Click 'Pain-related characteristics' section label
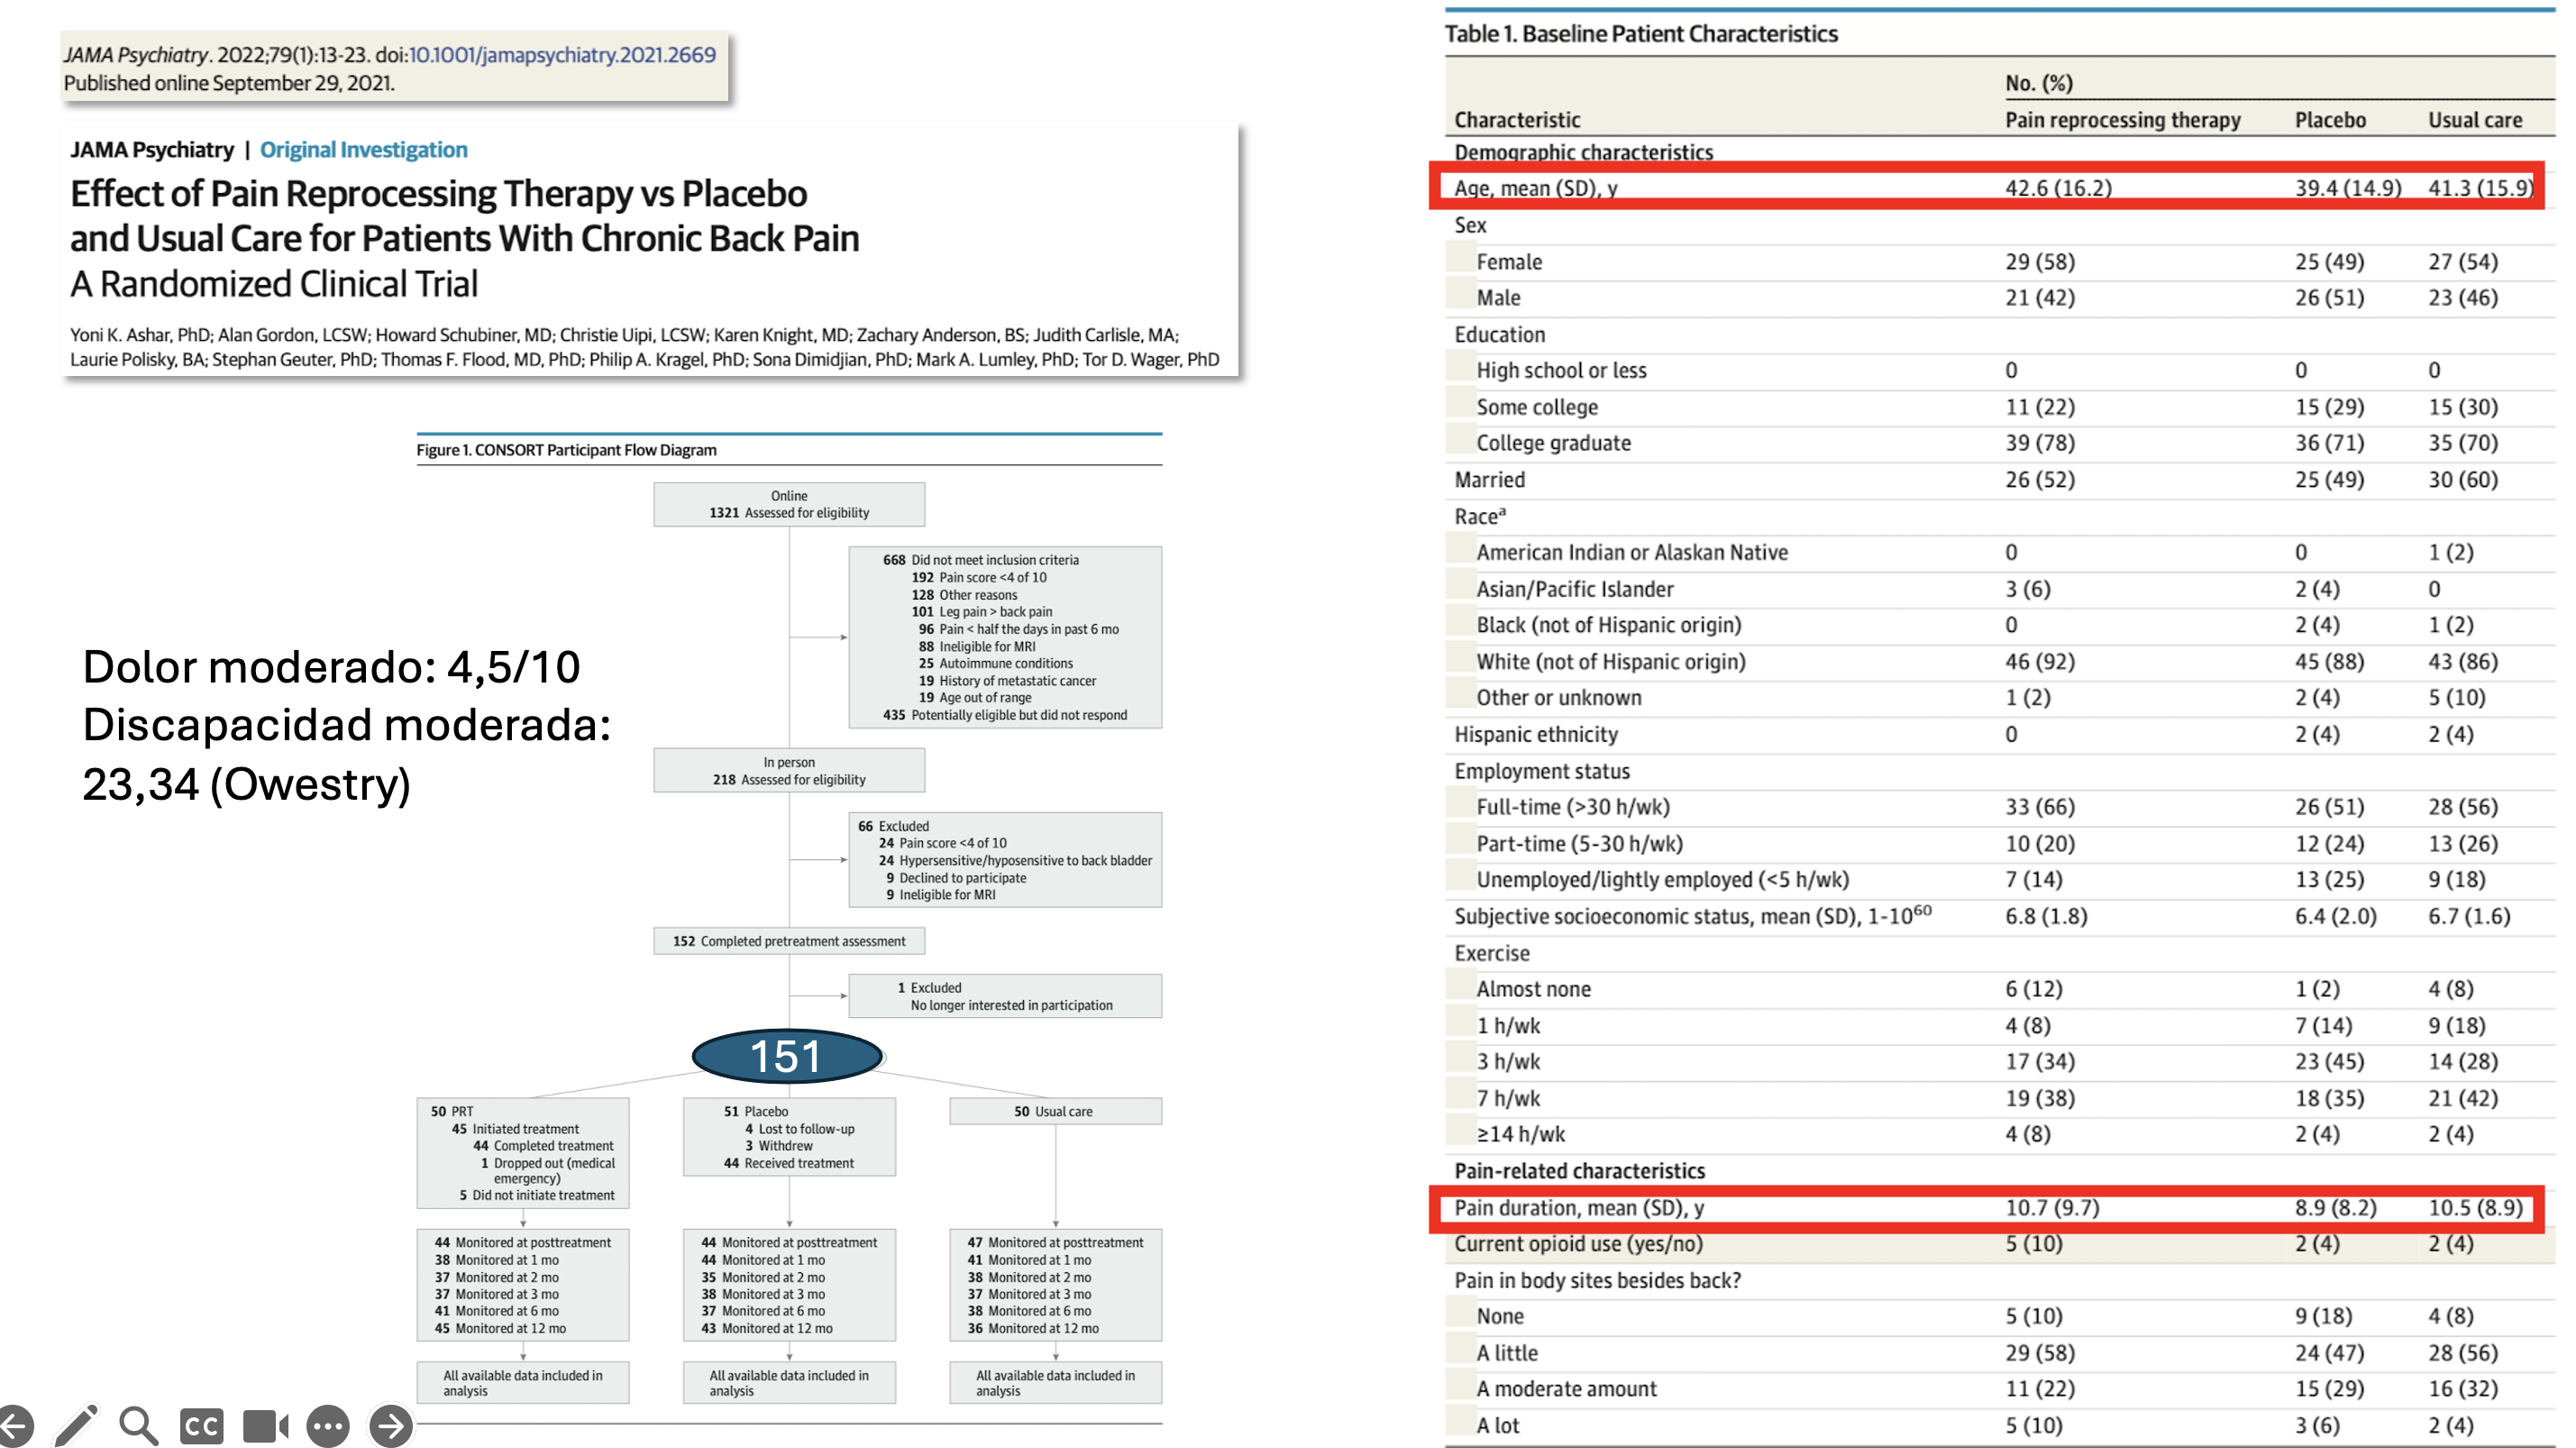This screenshot has height=1448, width=2576. (1579, 1171)
